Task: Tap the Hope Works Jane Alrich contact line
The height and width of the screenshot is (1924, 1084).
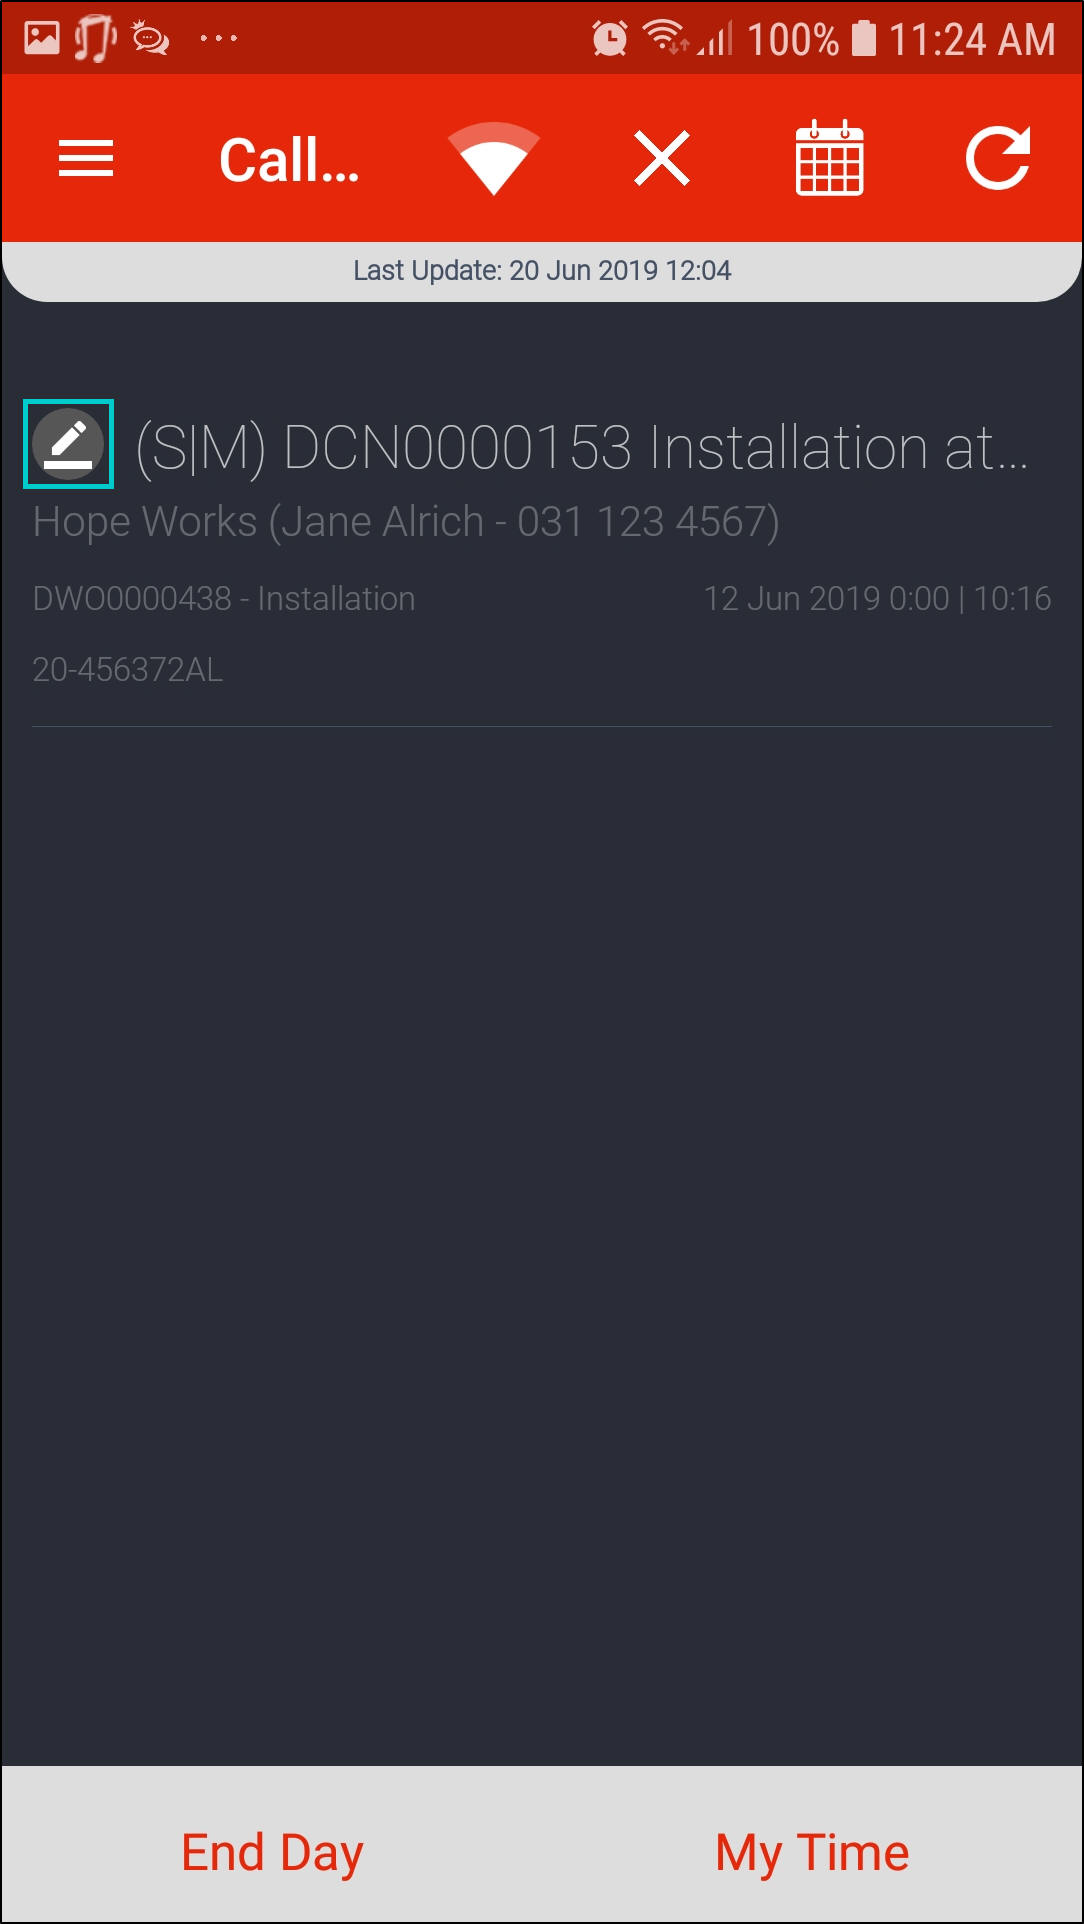Action: coord(406,522)
